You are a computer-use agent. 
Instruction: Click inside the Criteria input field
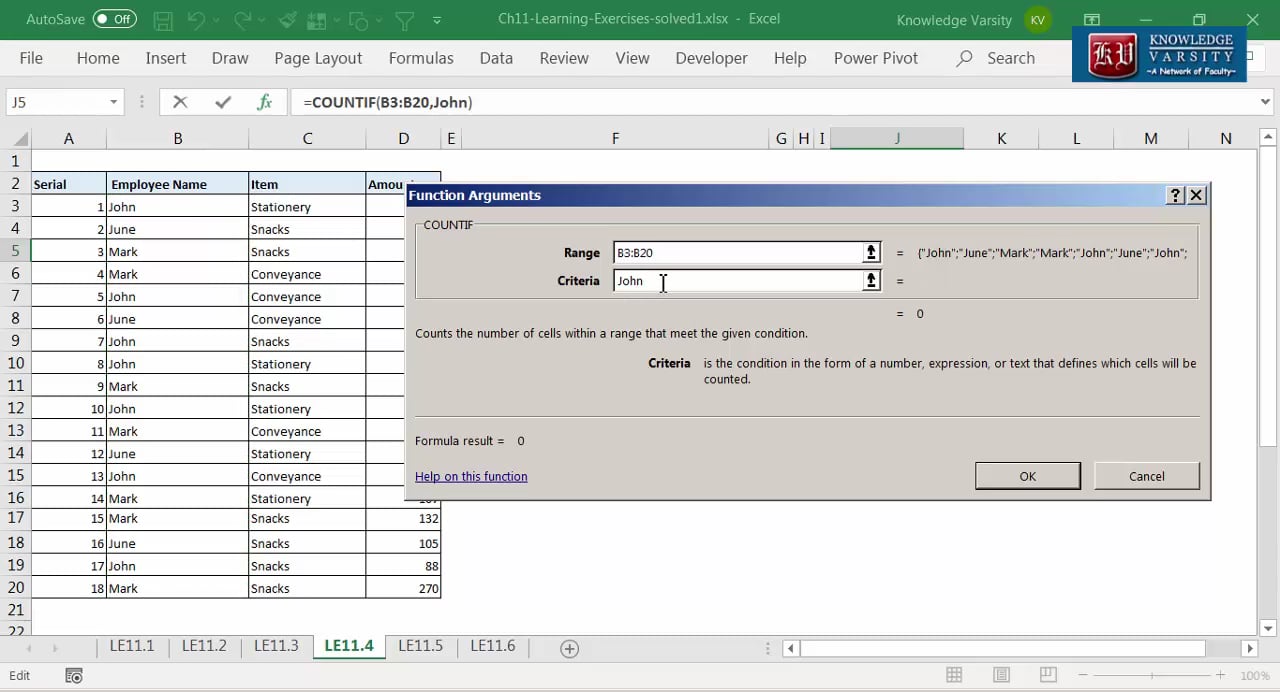(738, 281)
